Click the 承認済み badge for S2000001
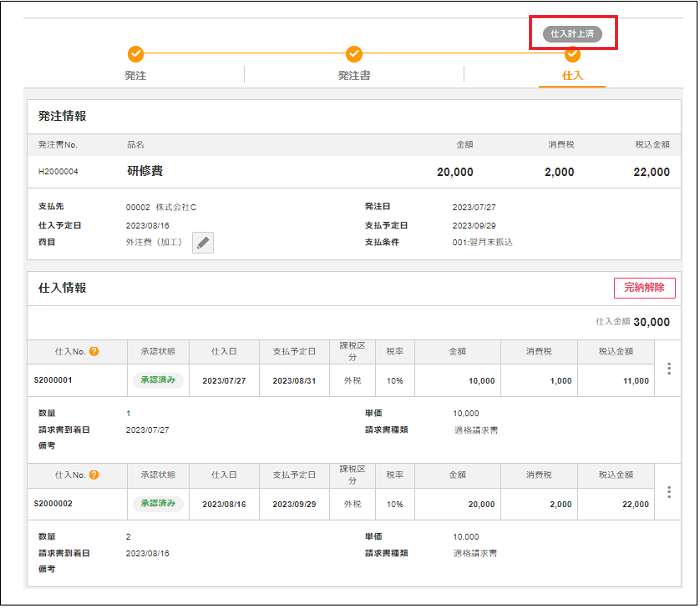 158,380
